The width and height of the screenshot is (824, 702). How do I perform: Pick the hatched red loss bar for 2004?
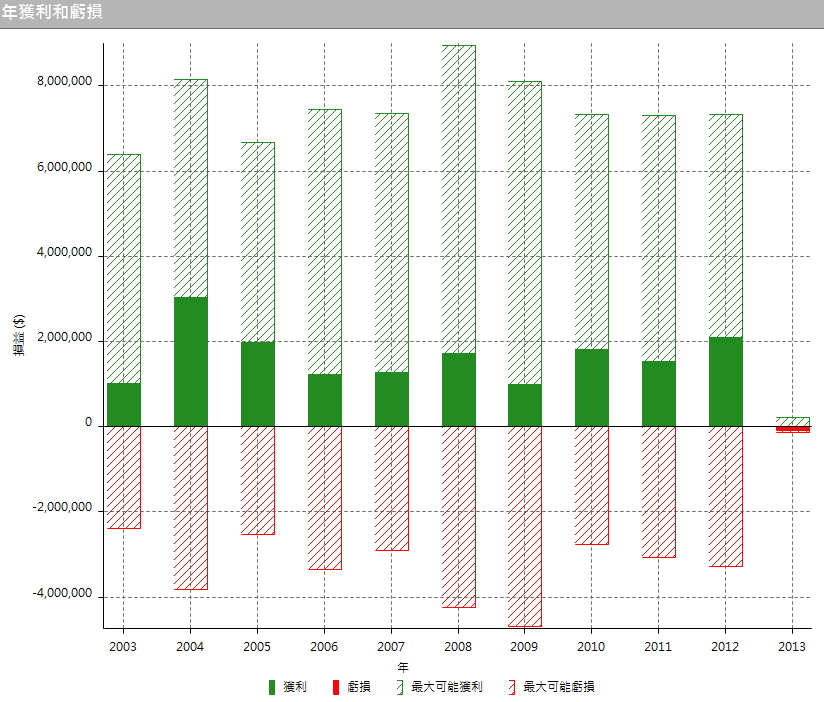[x=191, y=508]
